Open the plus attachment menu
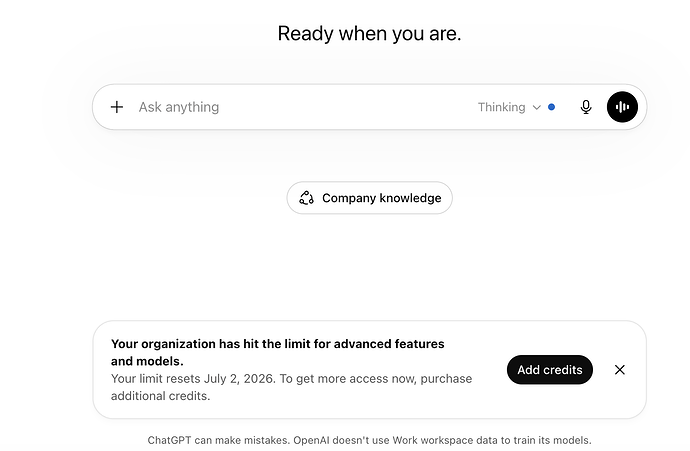Screen dimensions: 690x451 pyautogui.click(x=117, y=107)
